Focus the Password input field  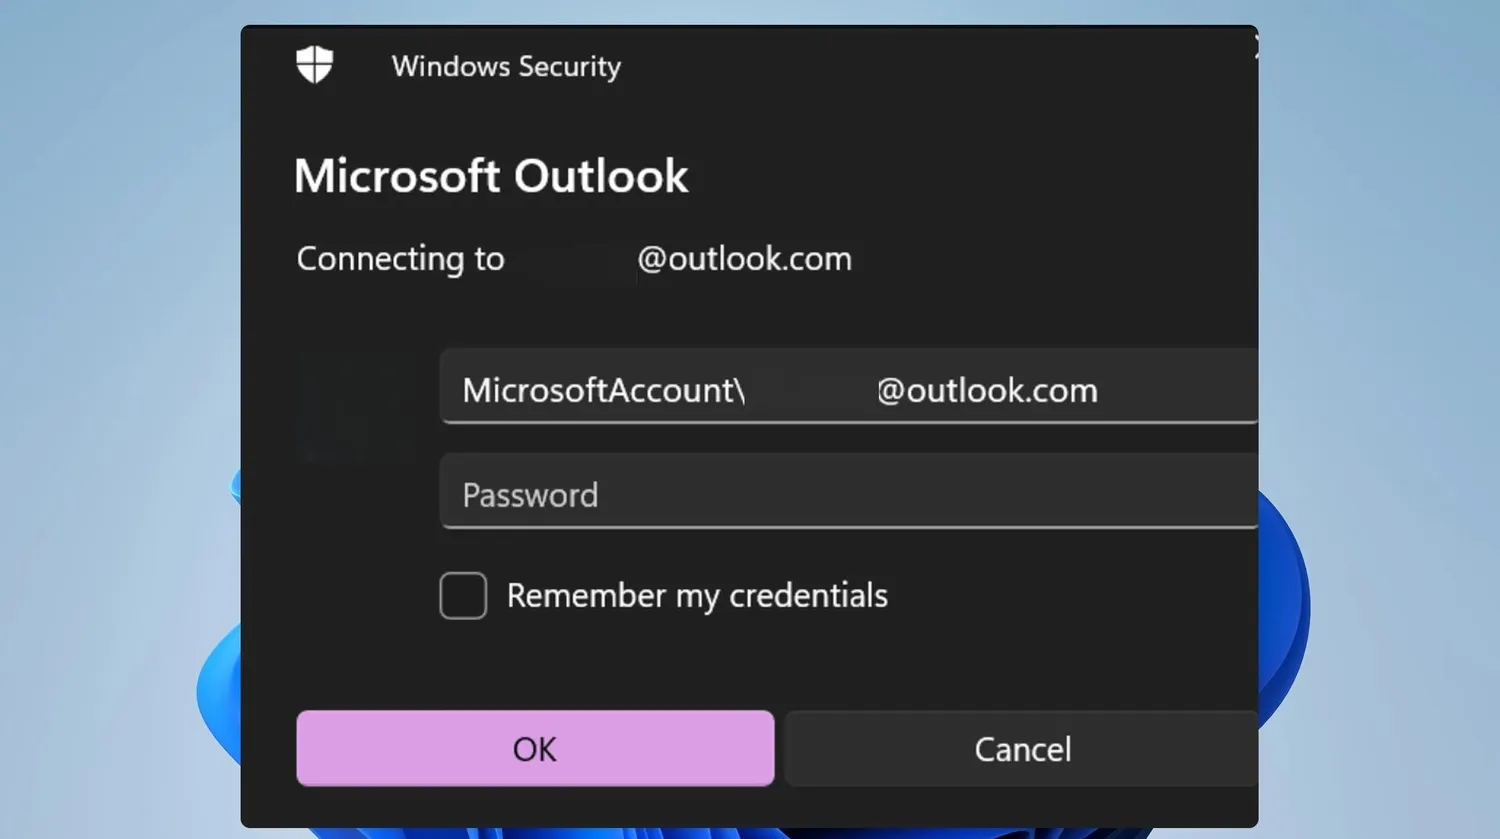tap(849, 491)
